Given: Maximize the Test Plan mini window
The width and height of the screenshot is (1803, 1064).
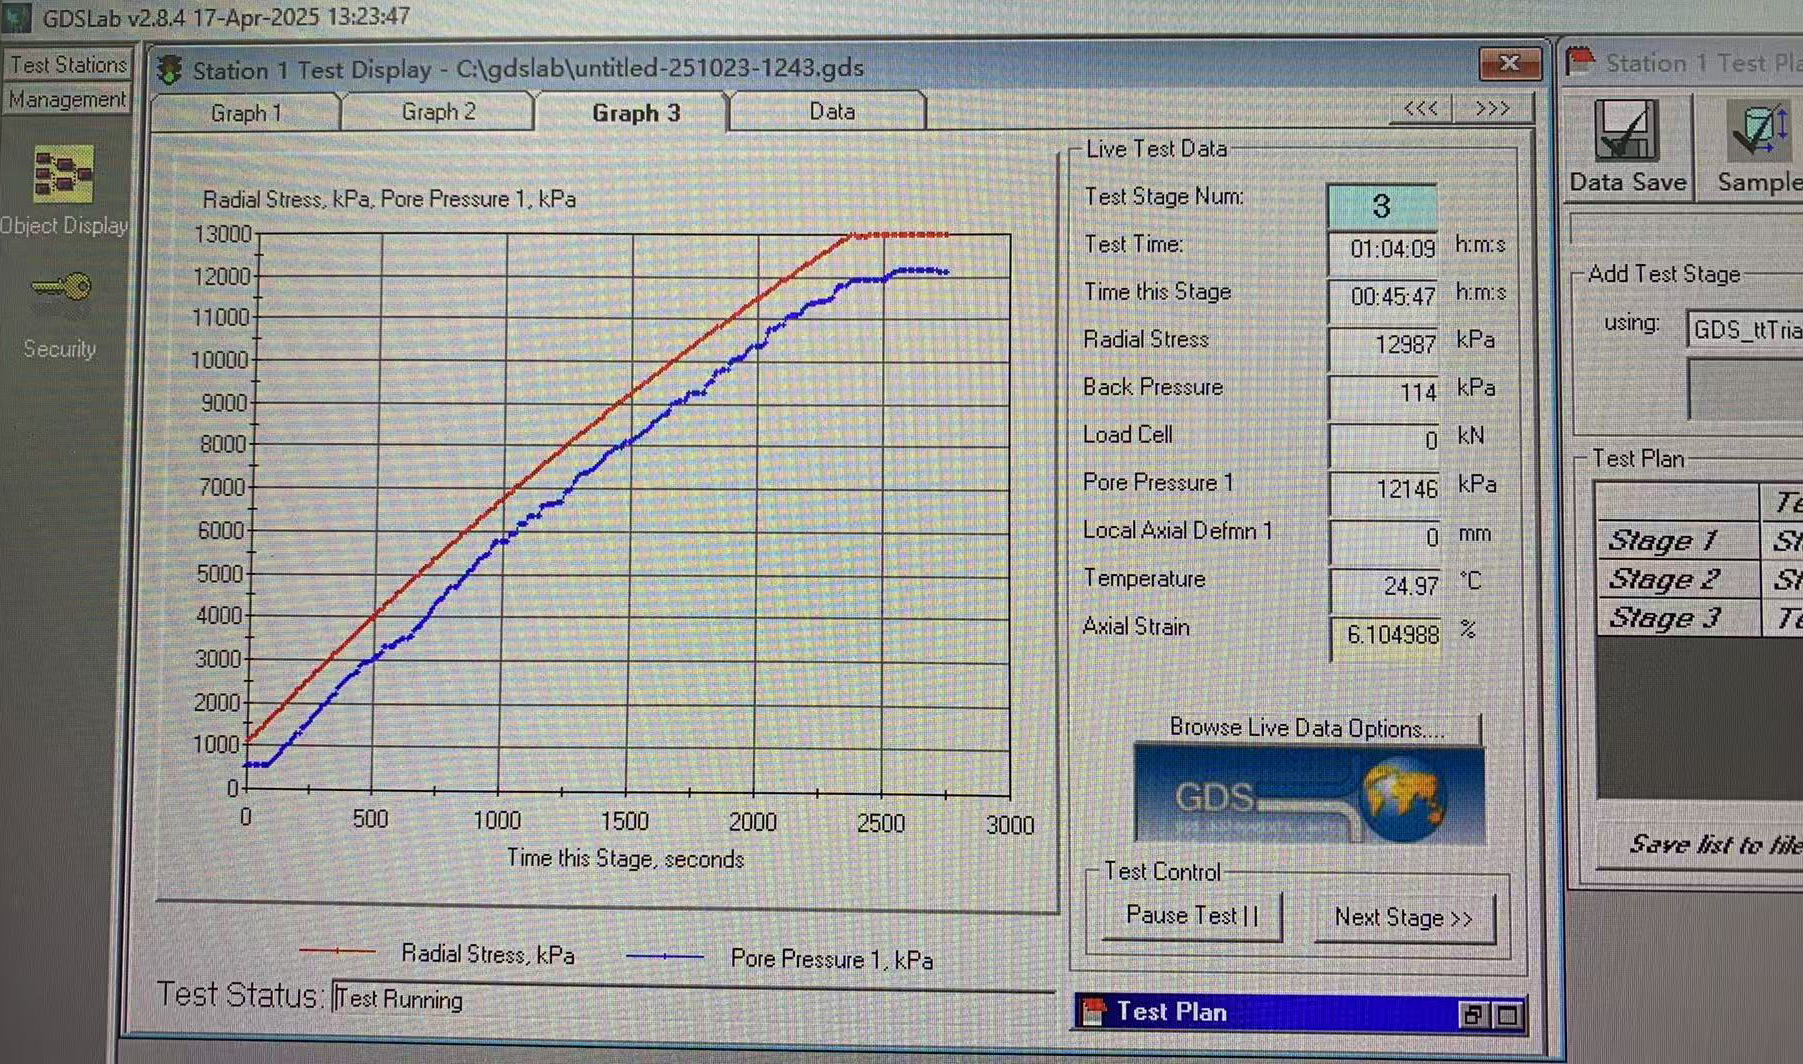Looking at the screenshot, I should (1508, 1015).
